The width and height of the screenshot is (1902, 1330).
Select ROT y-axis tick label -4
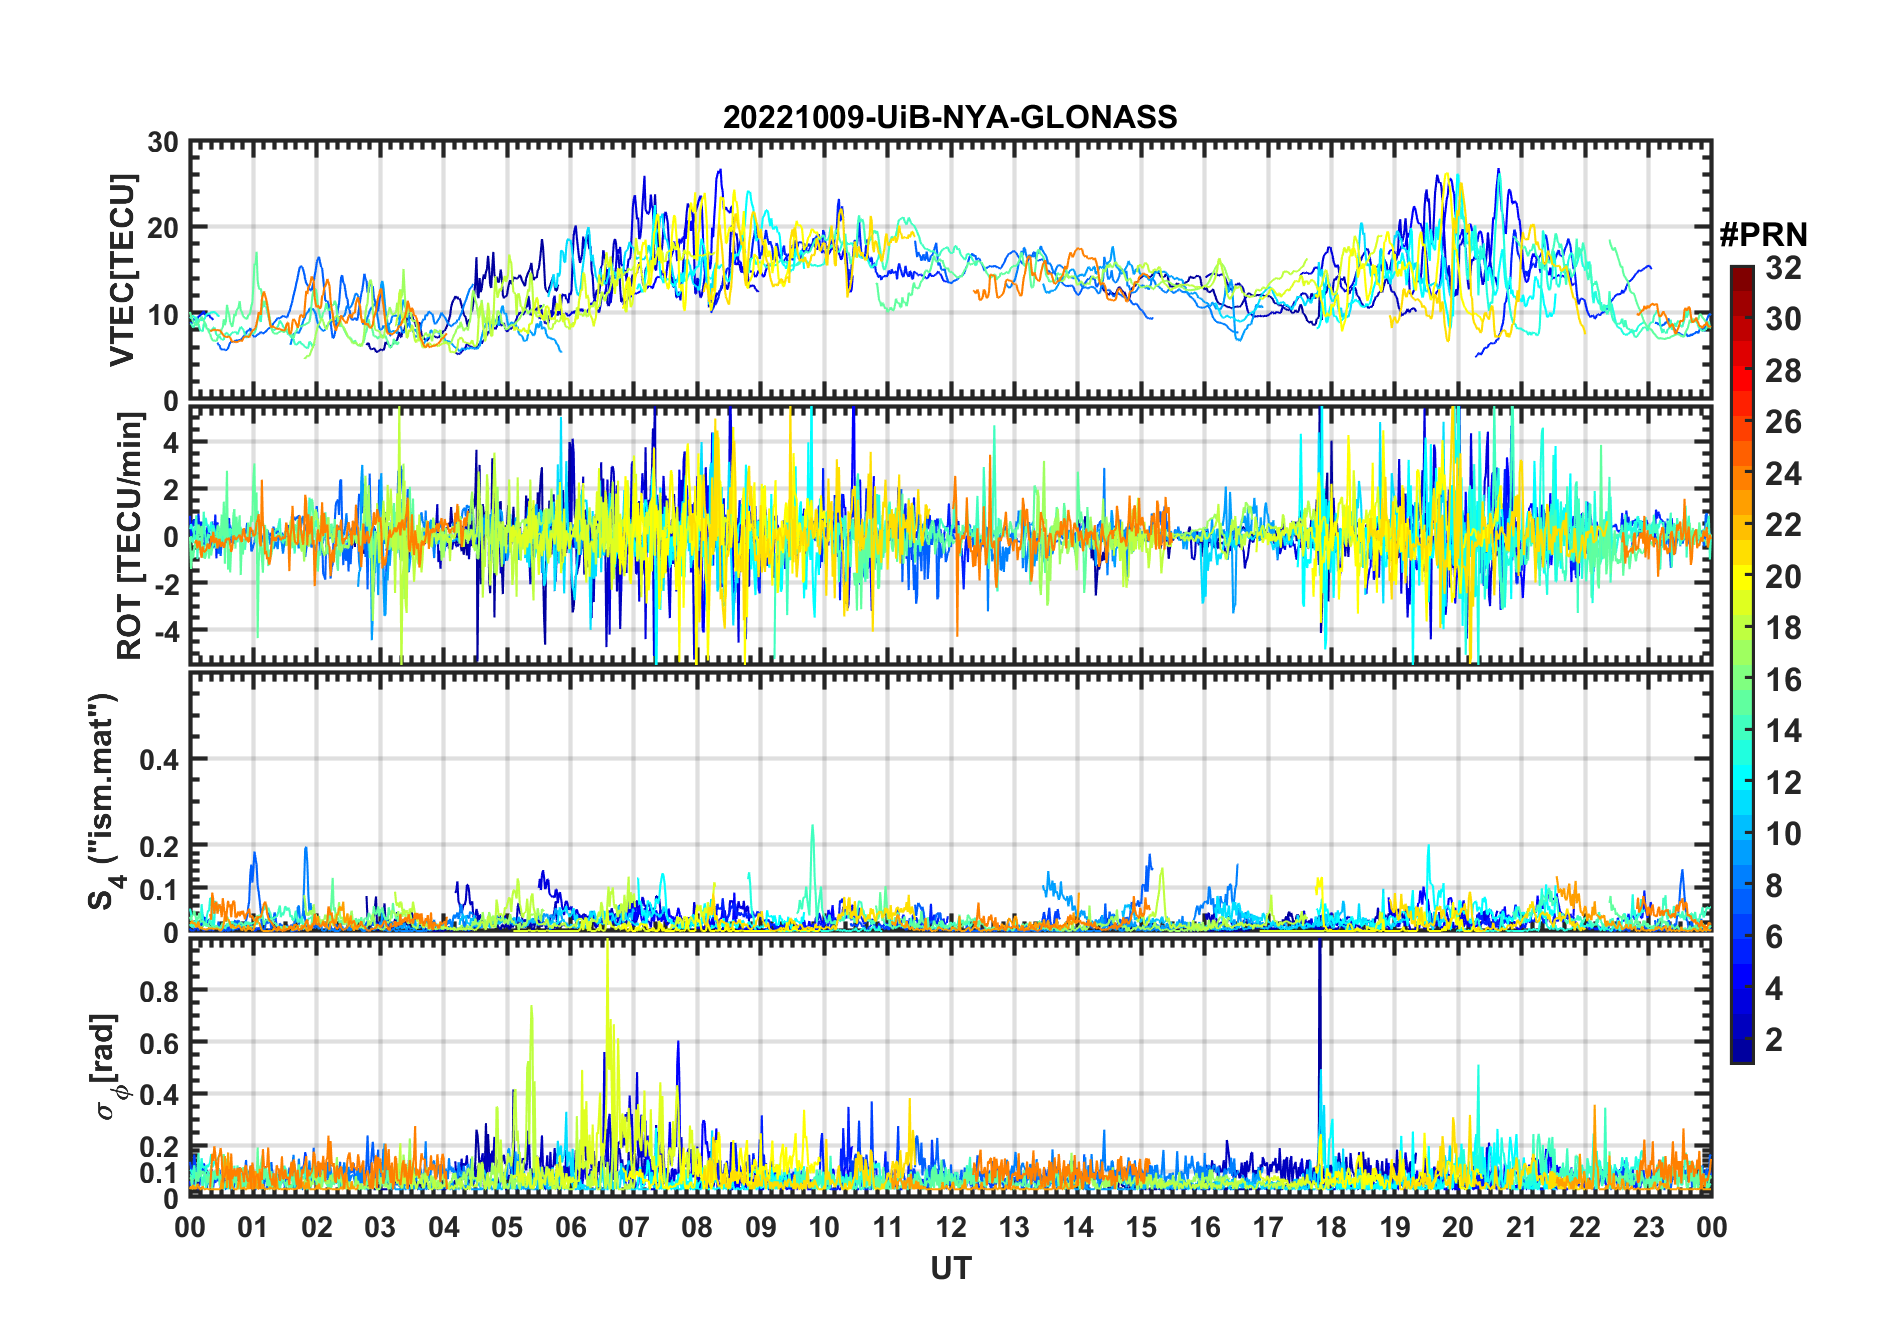(166, 631)
